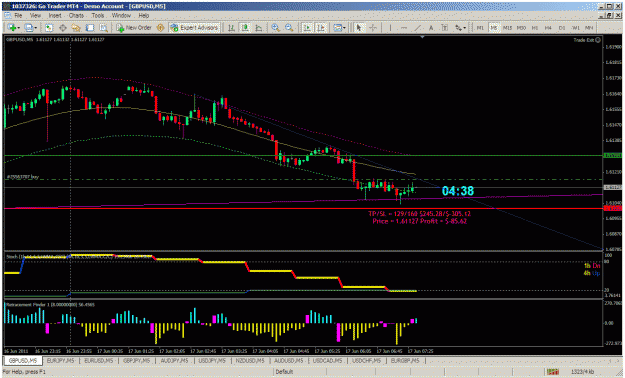Open the Tools menu

point(98,16)
